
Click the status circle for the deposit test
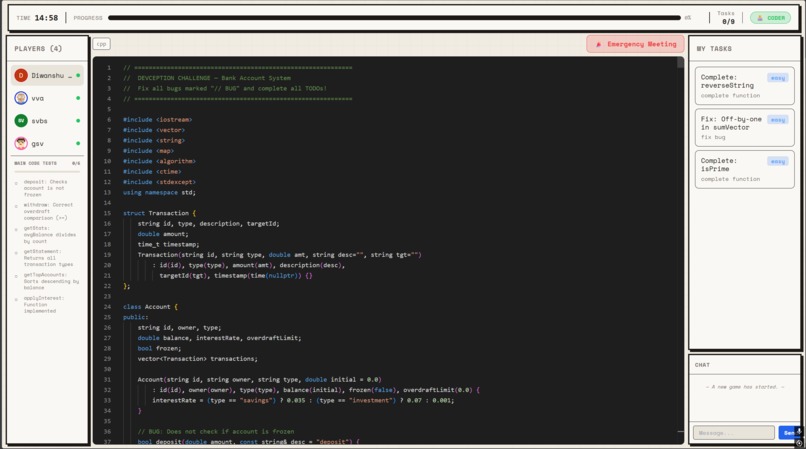pyautogui.click(x=16, y=183)
